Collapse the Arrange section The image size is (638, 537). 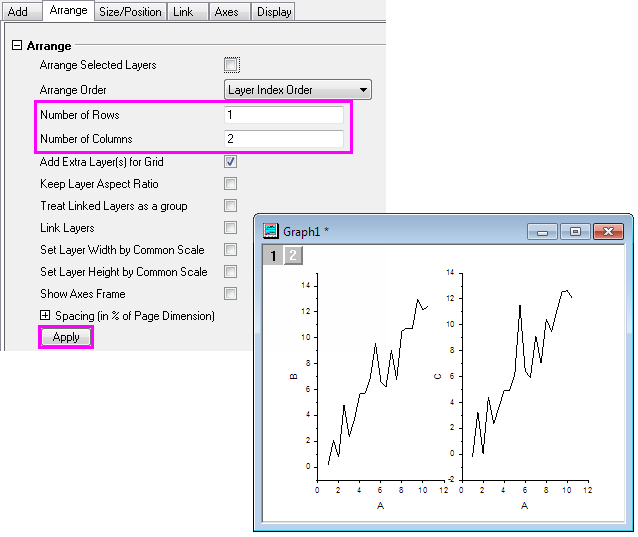point(17,45)
